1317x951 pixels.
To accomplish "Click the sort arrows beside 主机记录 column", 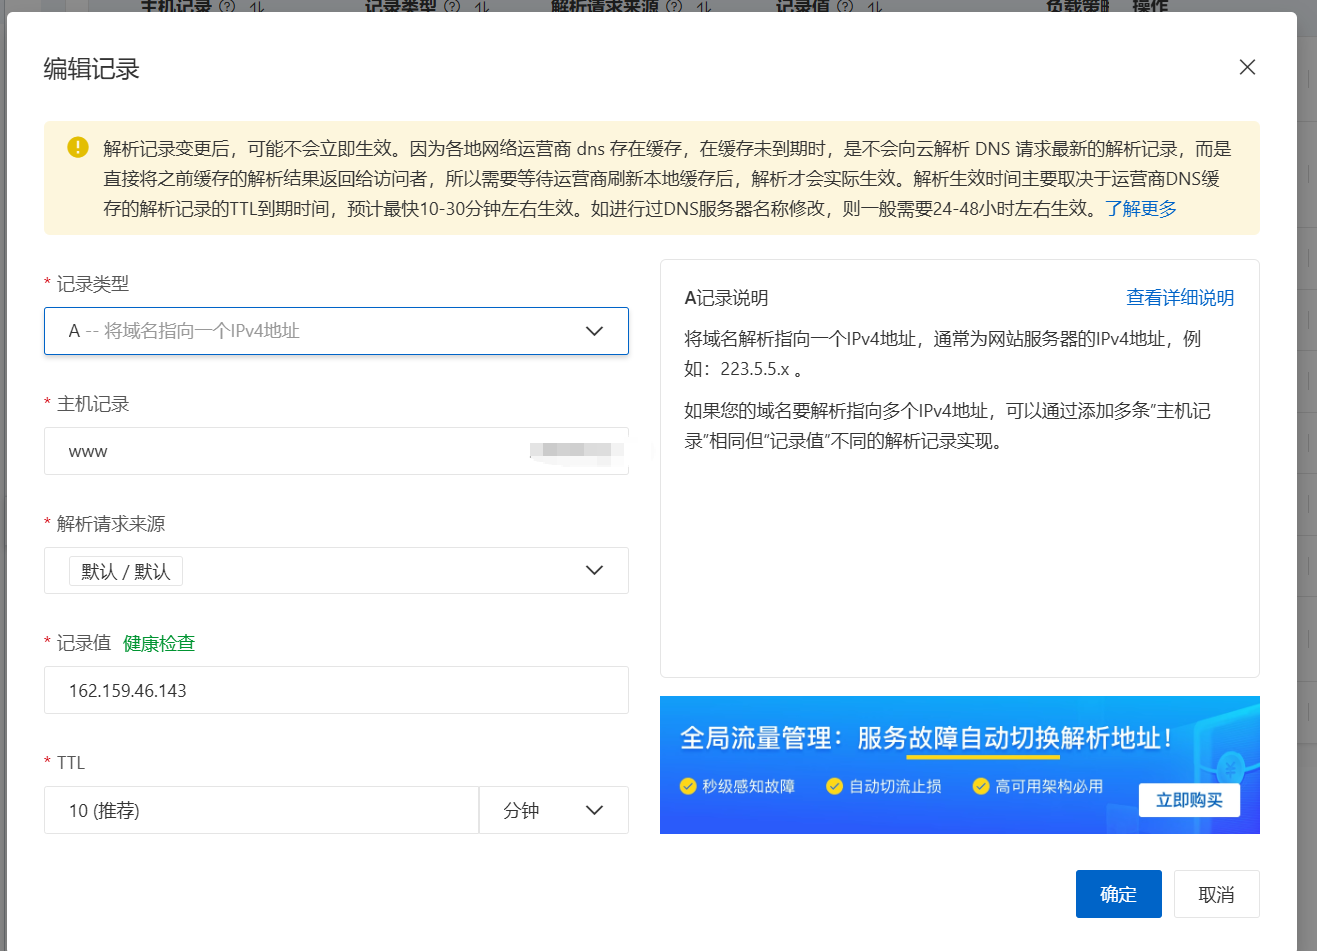I will [x=256, y=7].
